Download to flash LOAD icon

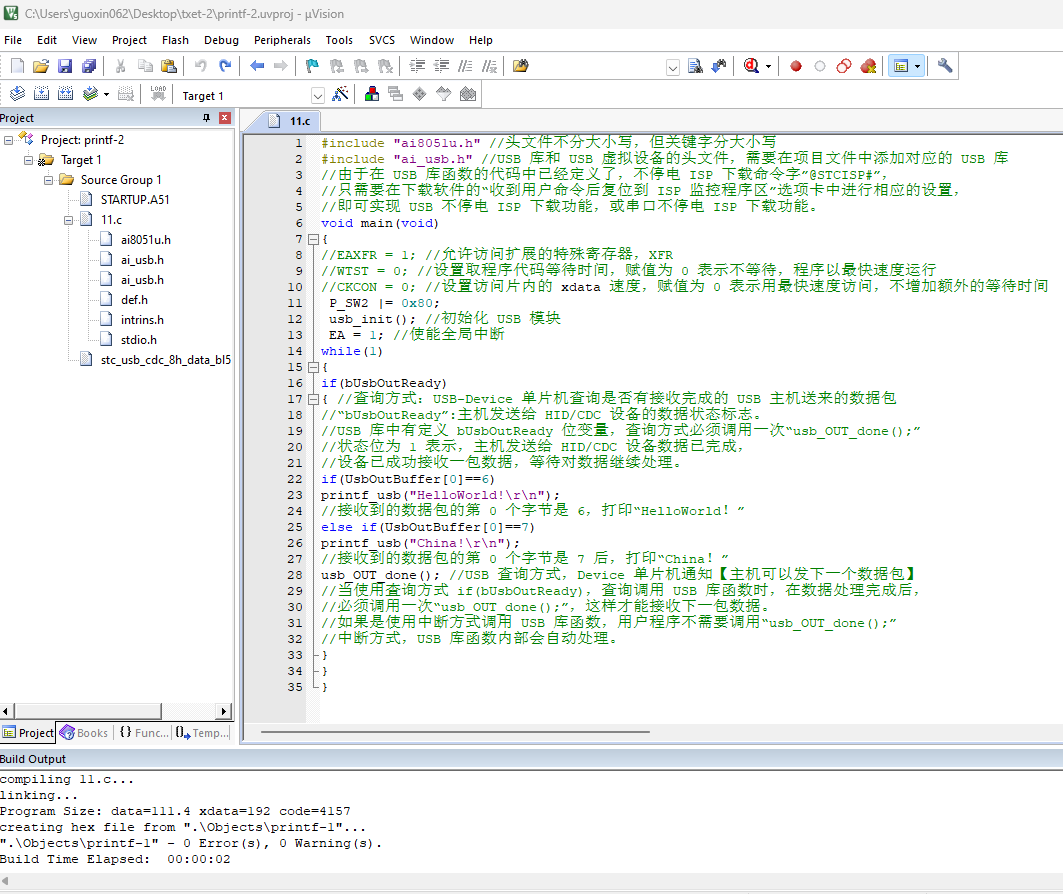[x=158, y=94]
